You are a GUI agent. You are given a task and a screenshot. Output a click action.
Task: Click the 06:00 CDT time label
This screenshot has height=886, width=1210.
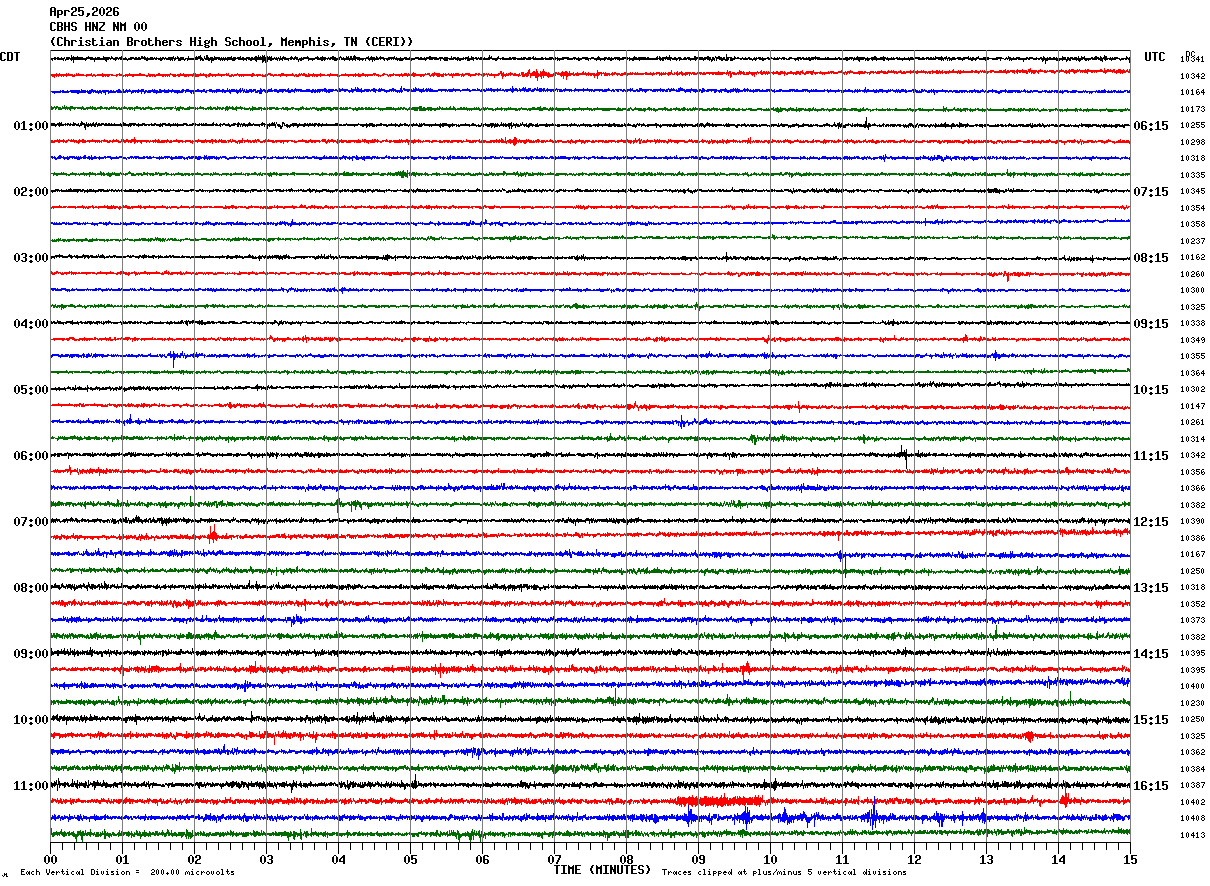point(31,456)
